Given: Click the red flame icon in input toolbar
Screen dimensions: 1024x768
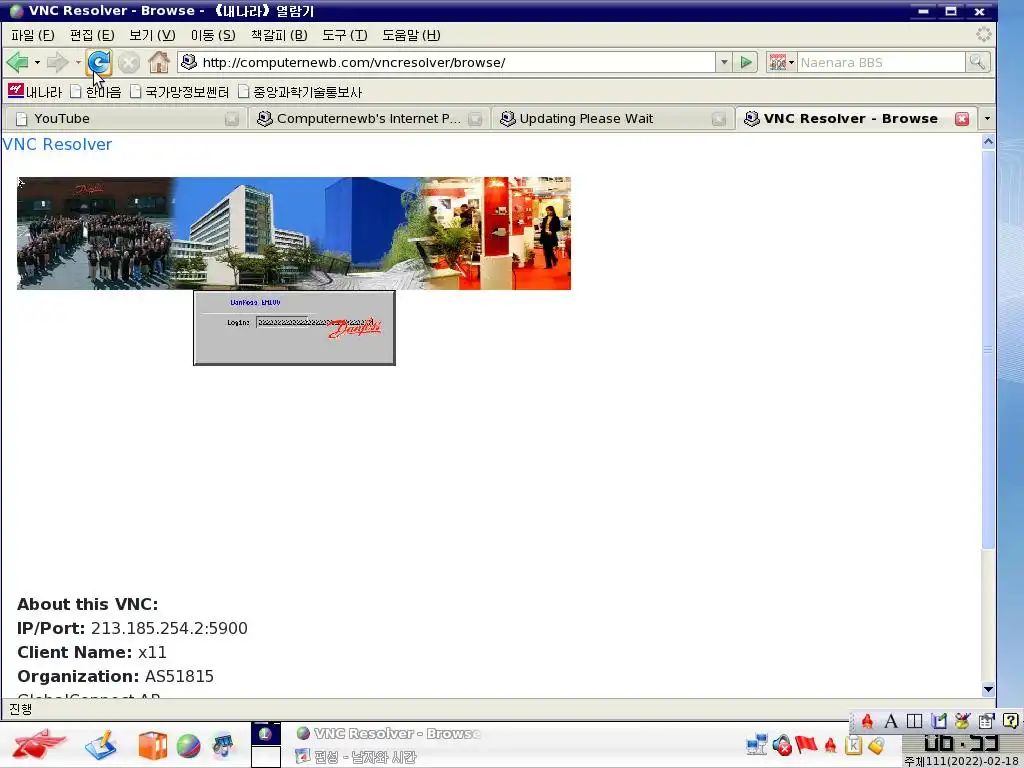Looking at the screenshot, I should click(x=867, y=721).
